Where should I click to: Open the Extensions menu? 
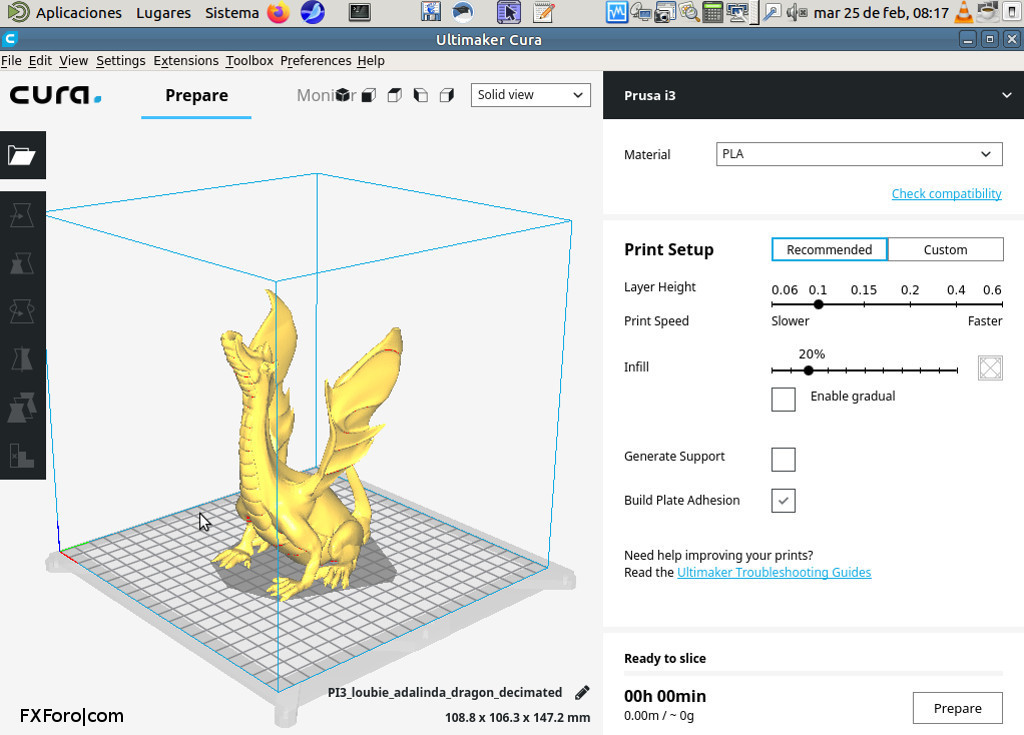point(186,60)
